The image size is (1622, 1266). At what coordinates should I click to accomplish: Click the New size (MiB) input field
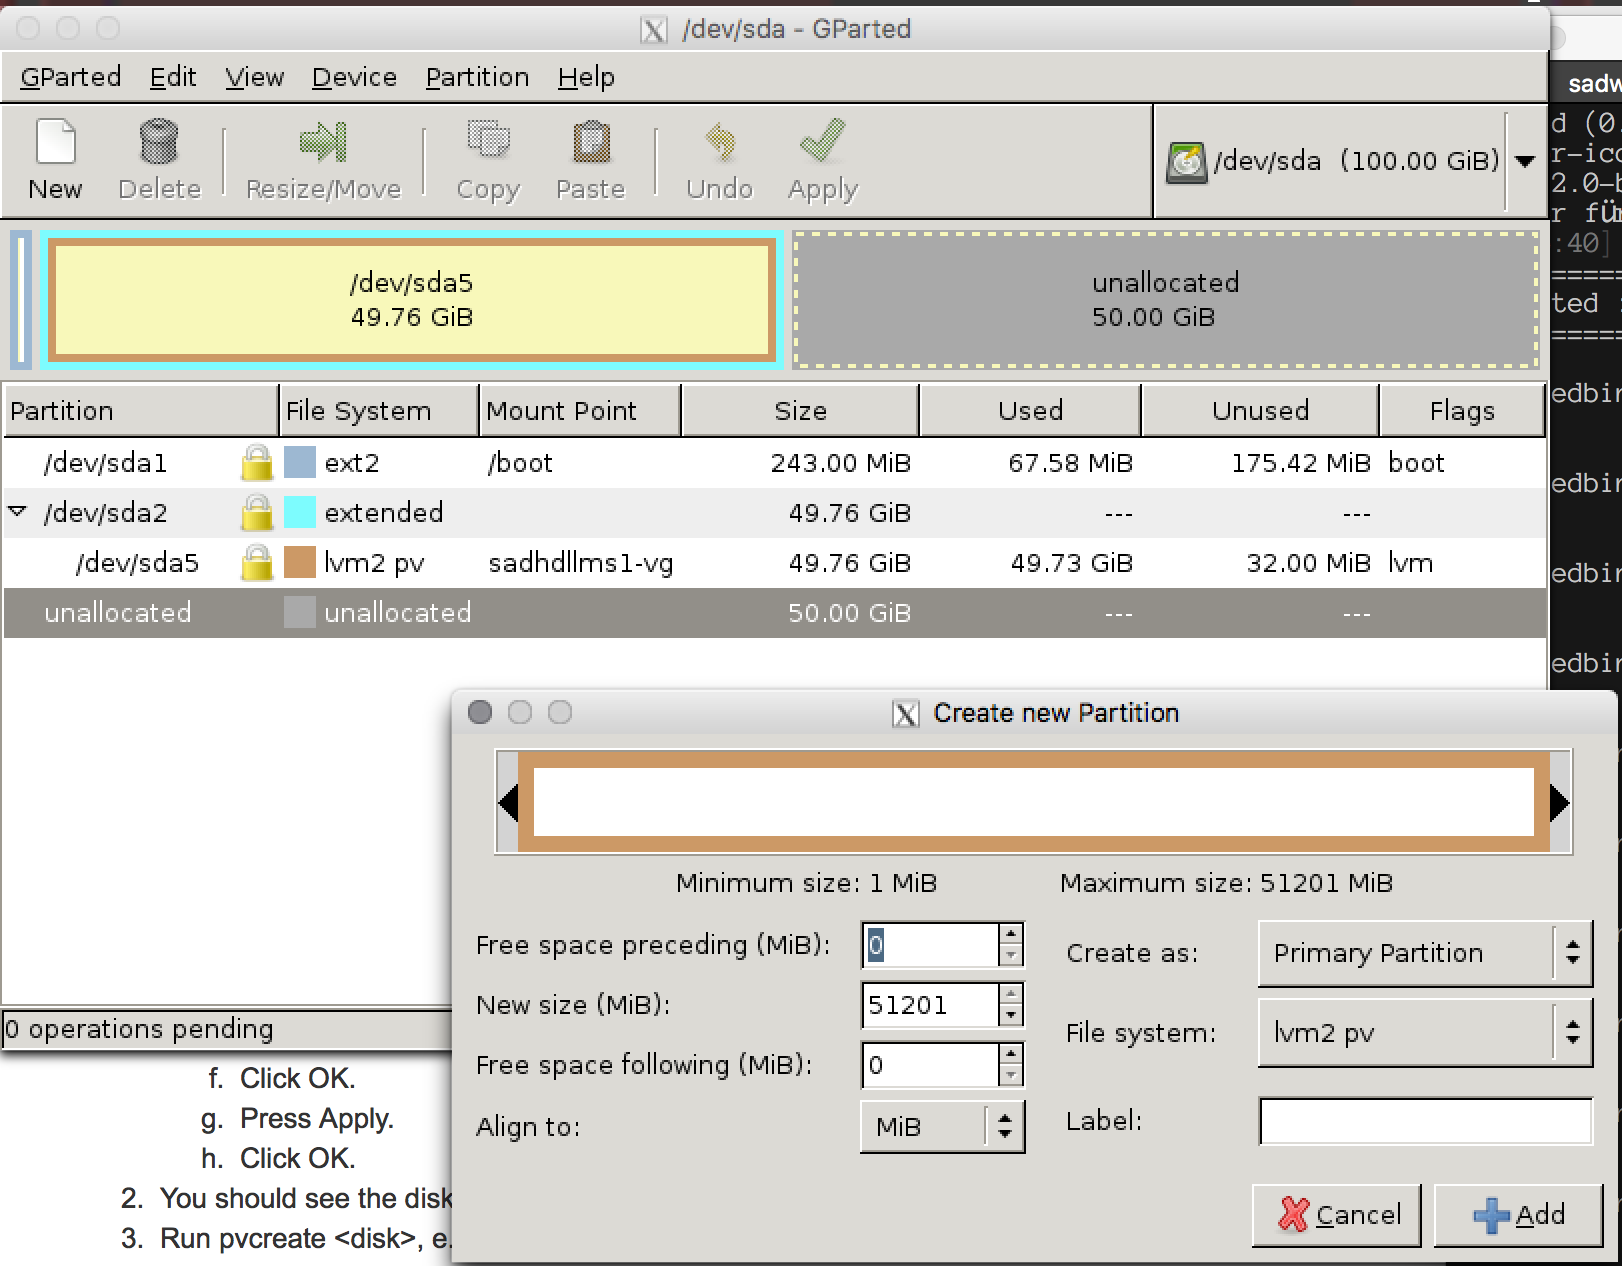(x=930, y=1005)
